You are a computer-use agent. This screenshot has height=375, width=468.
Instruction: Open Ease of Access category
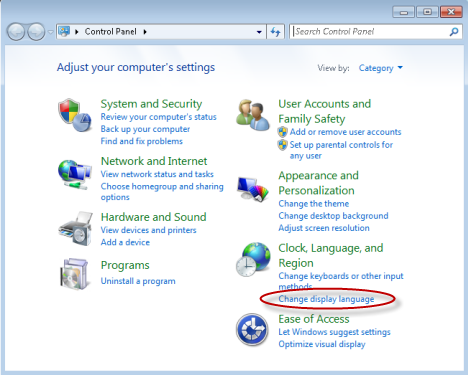[314, 319]
